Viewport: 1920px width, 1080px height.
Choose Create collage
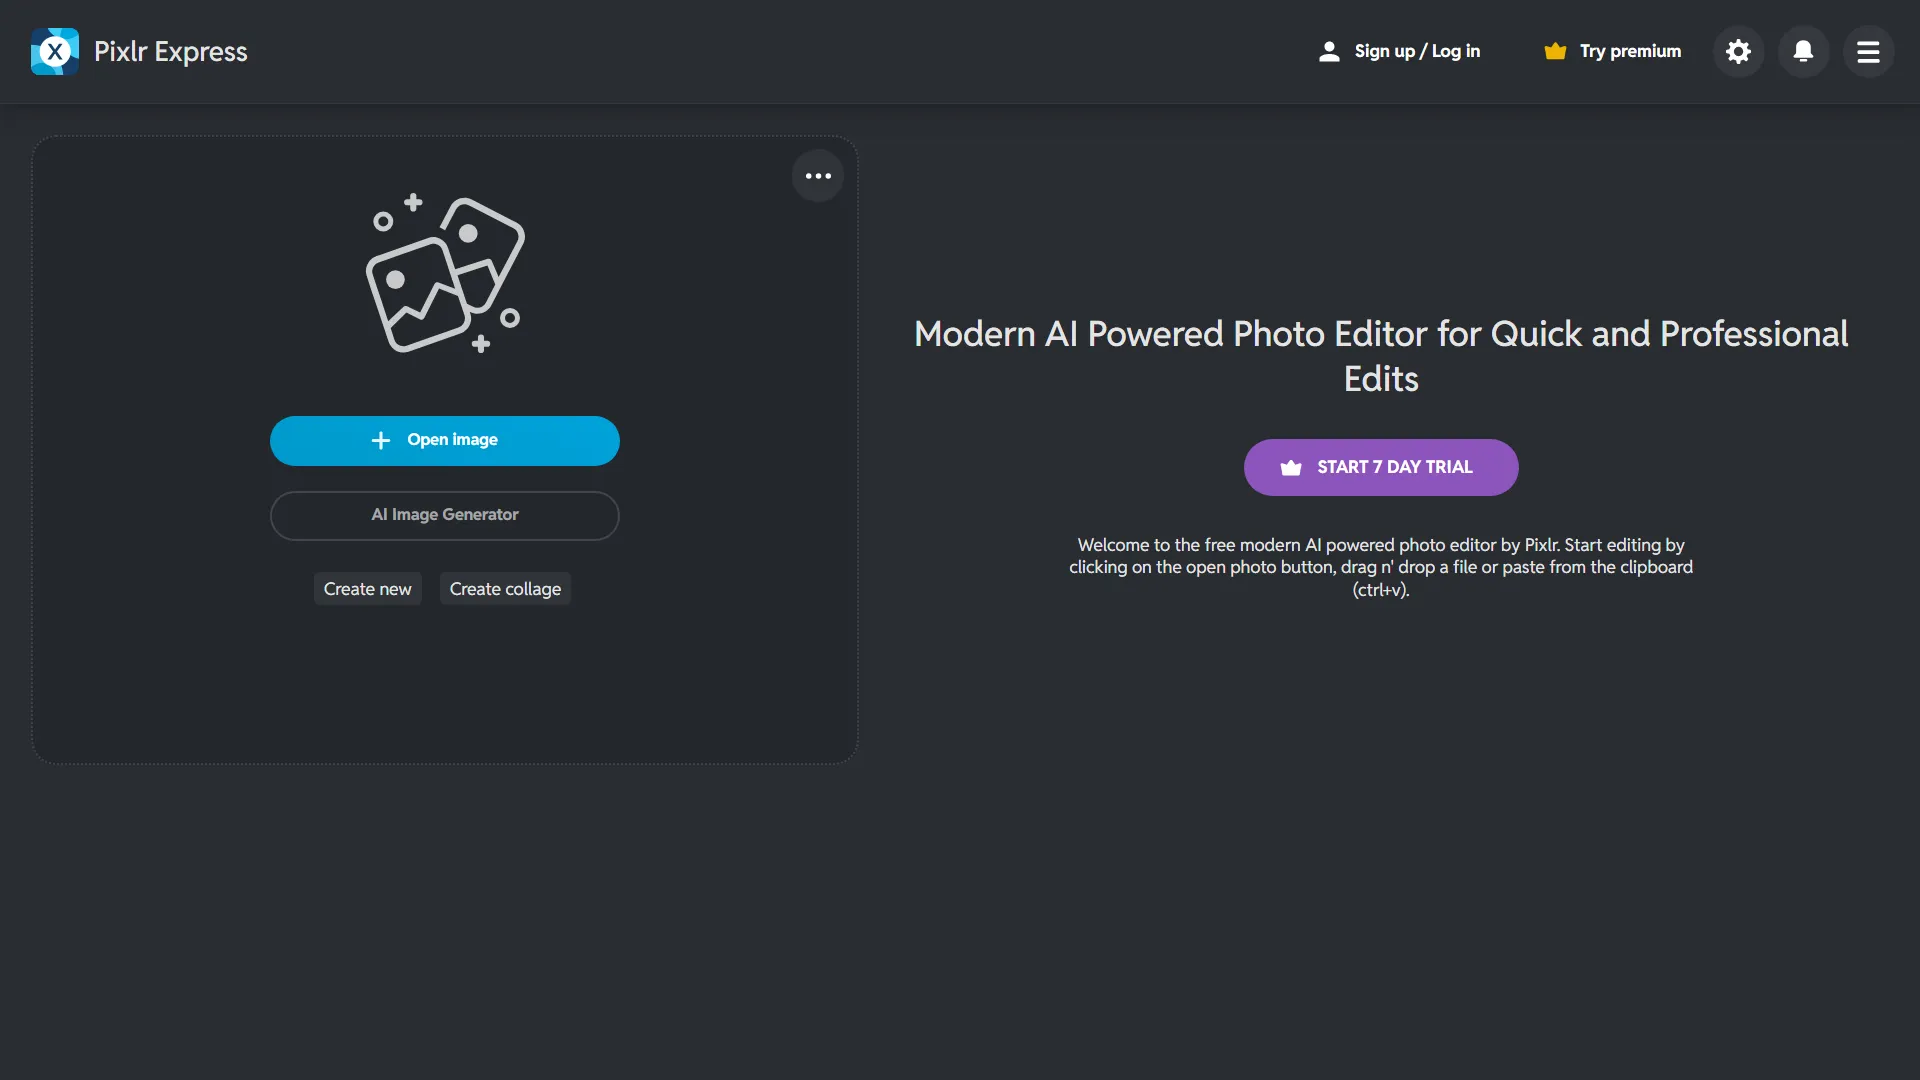[505, 589]
